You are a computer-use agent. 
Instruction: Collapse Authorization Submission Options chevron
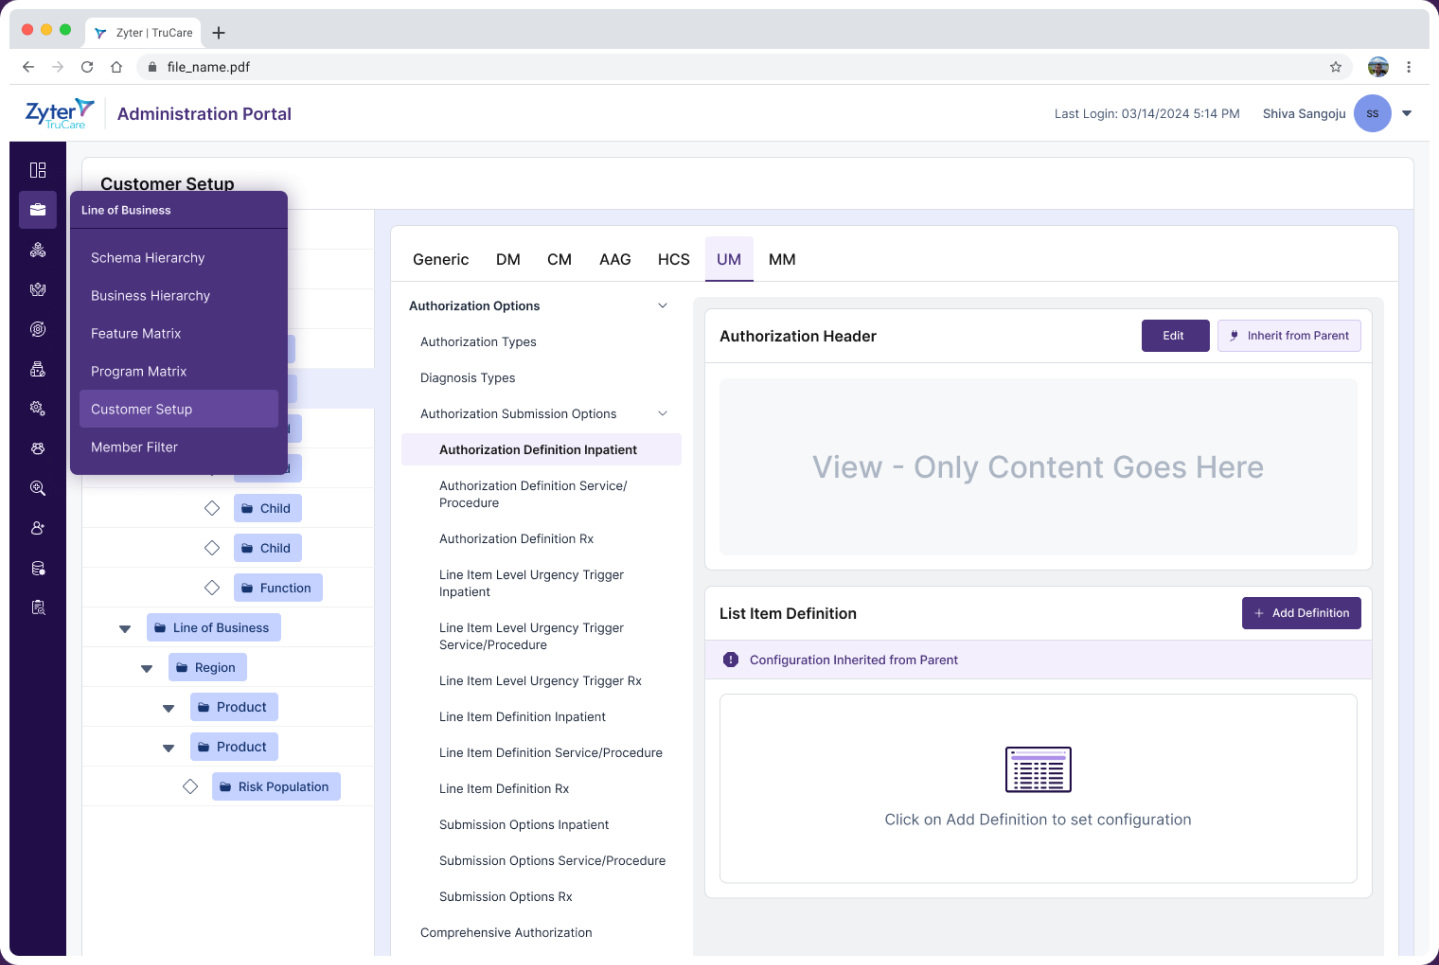[x=662, y=414]
